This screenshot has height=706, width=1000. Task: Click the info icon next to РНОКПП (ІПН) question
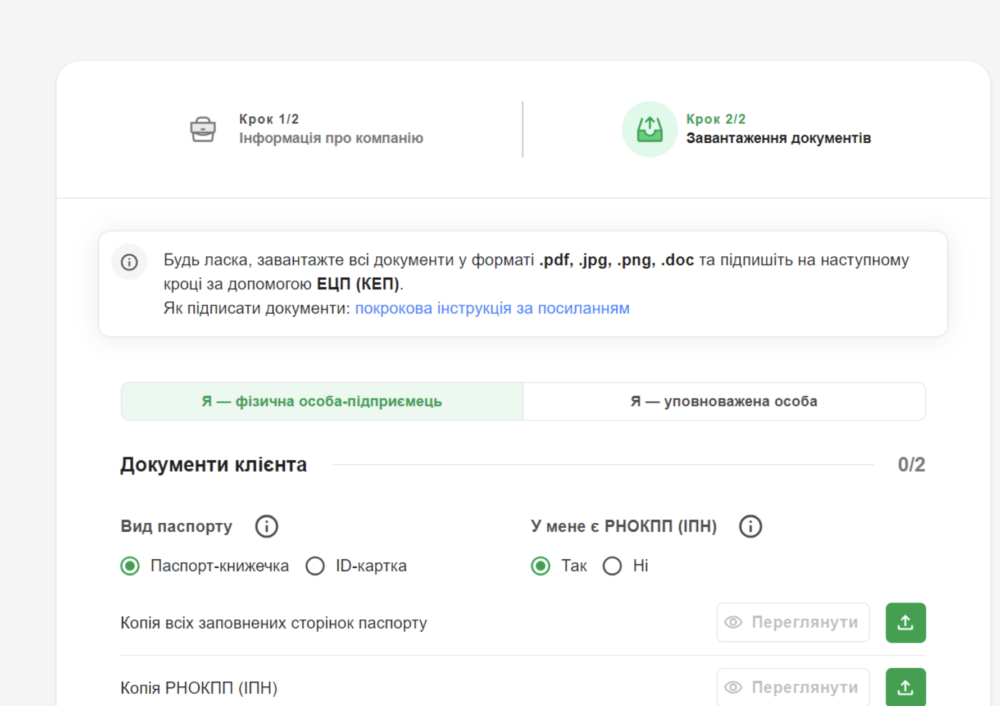(x=751, y=527)
